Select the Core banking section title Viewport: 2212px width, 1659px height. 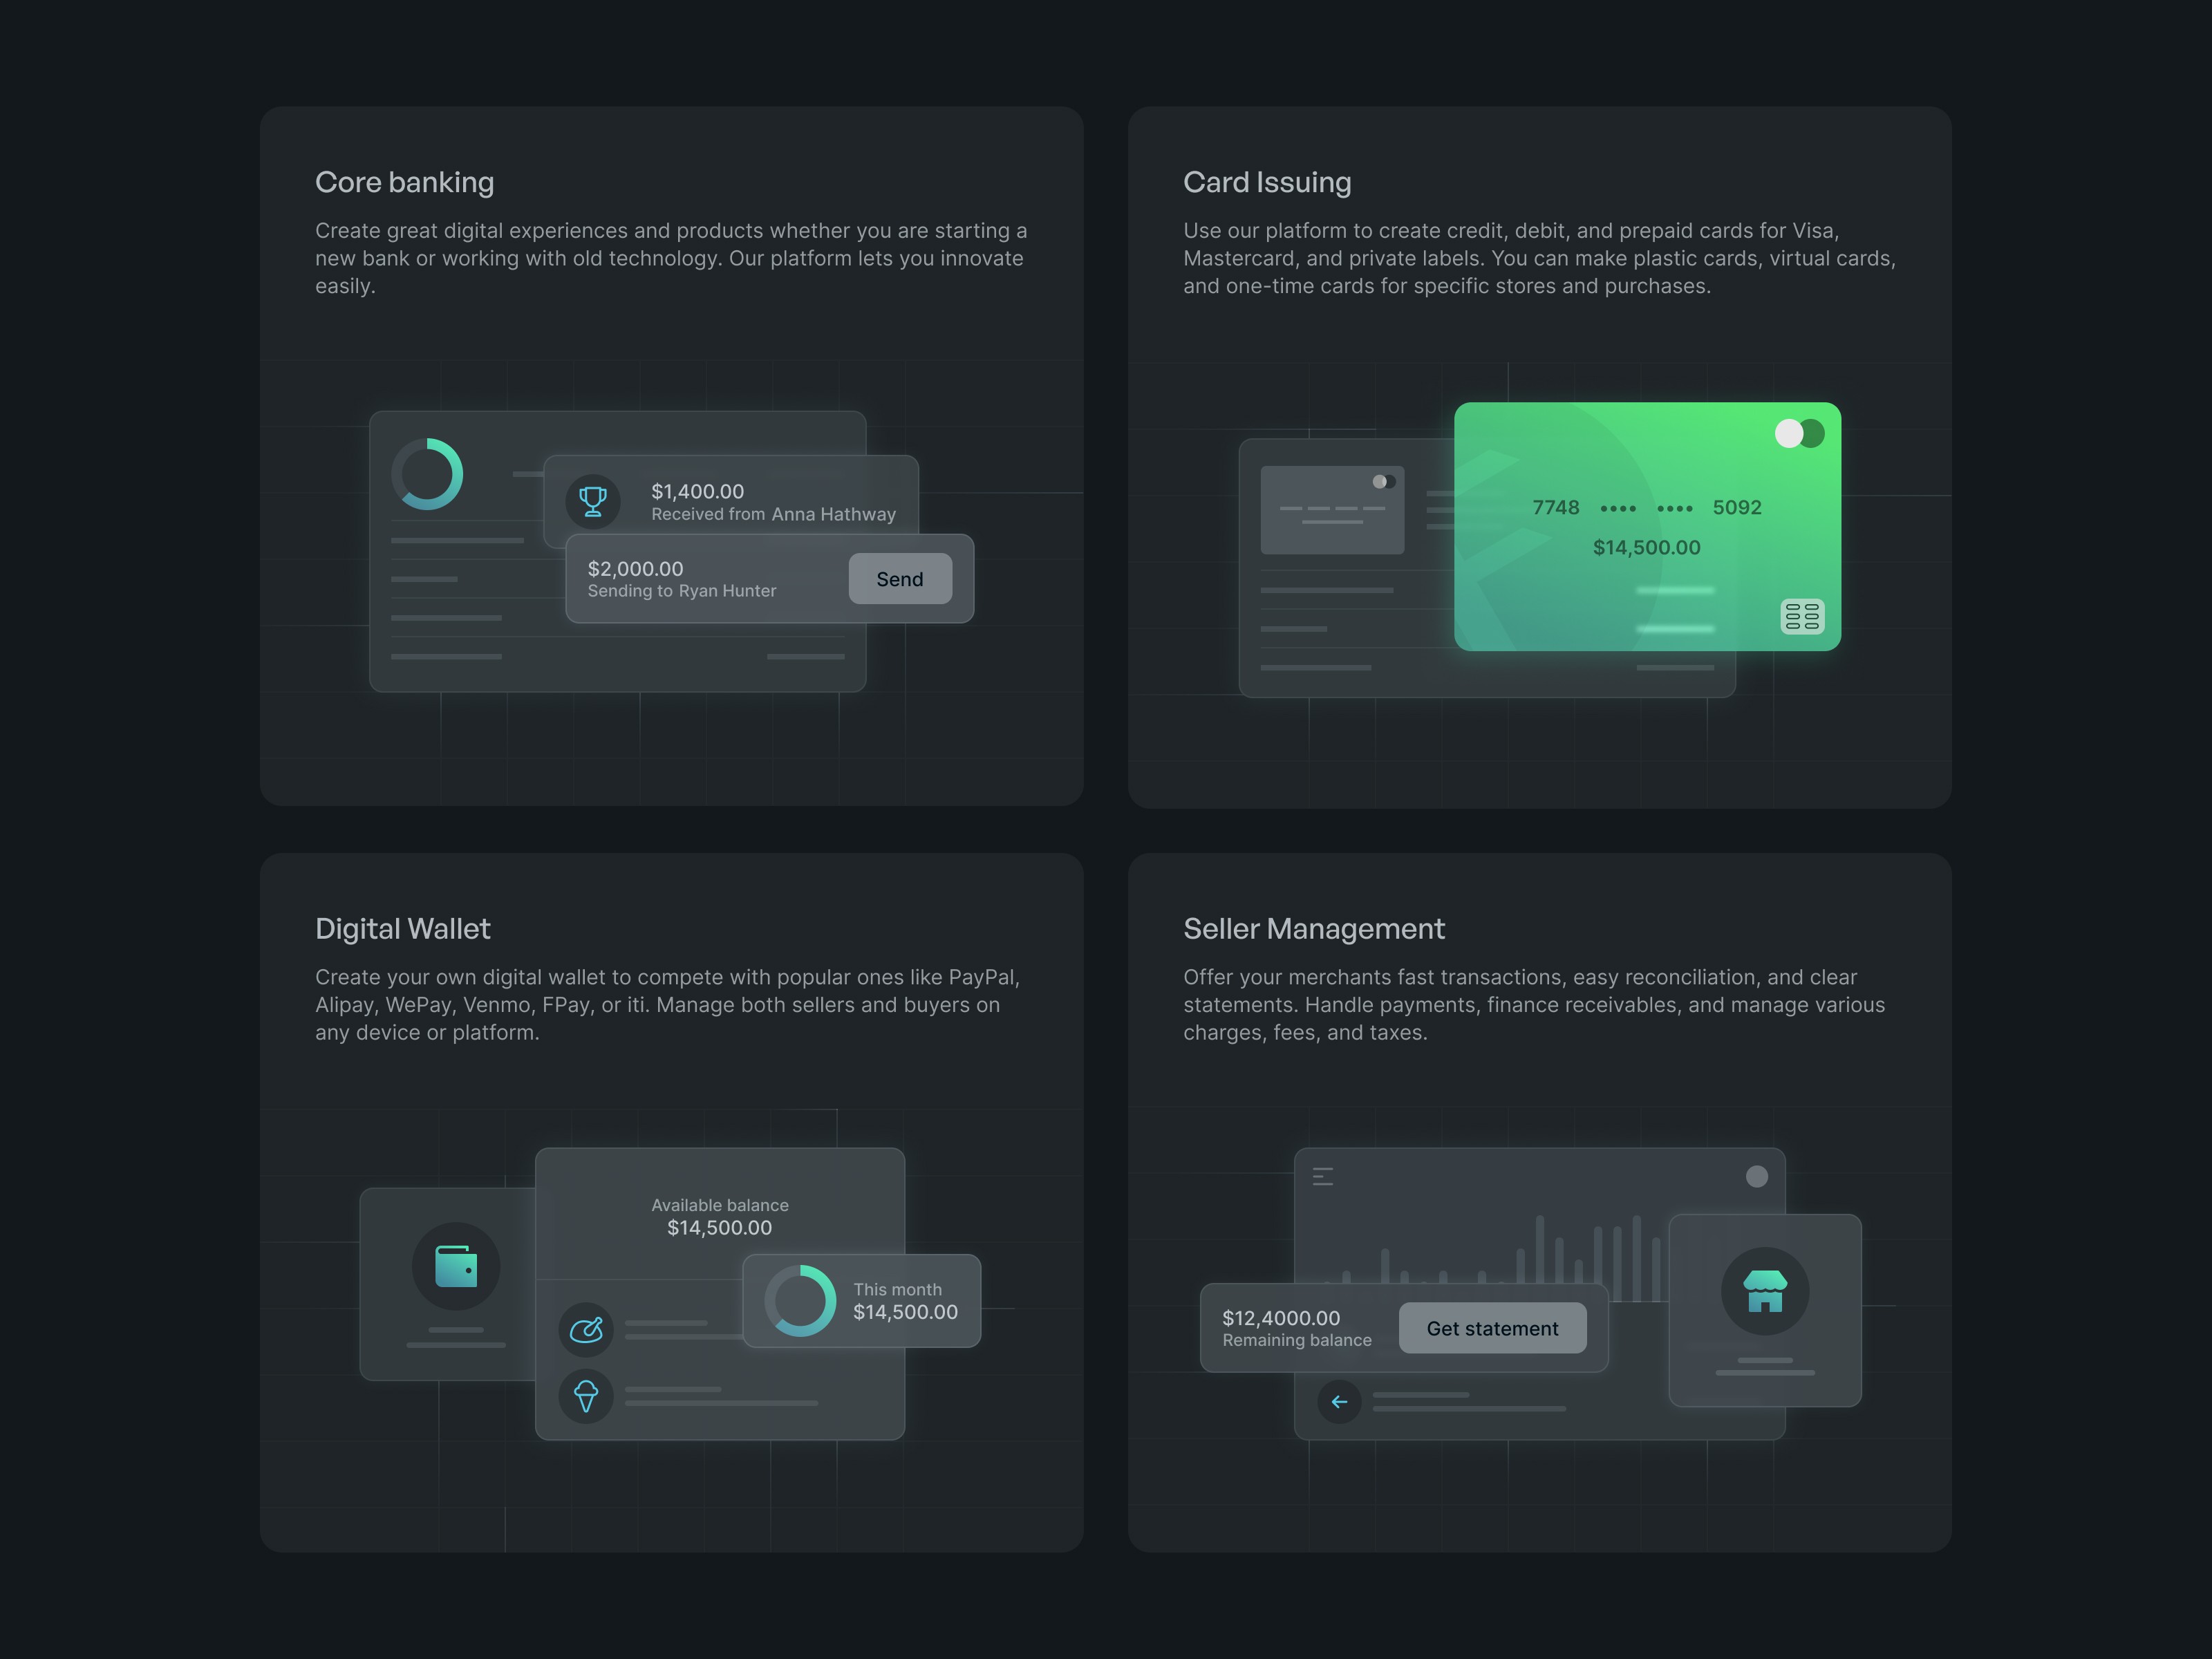tap(406, 180)
